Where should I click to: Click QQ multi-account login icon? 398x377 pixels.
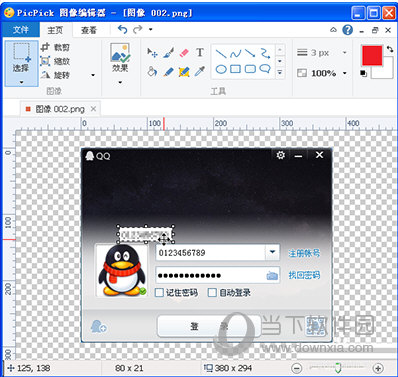(98, 326)
